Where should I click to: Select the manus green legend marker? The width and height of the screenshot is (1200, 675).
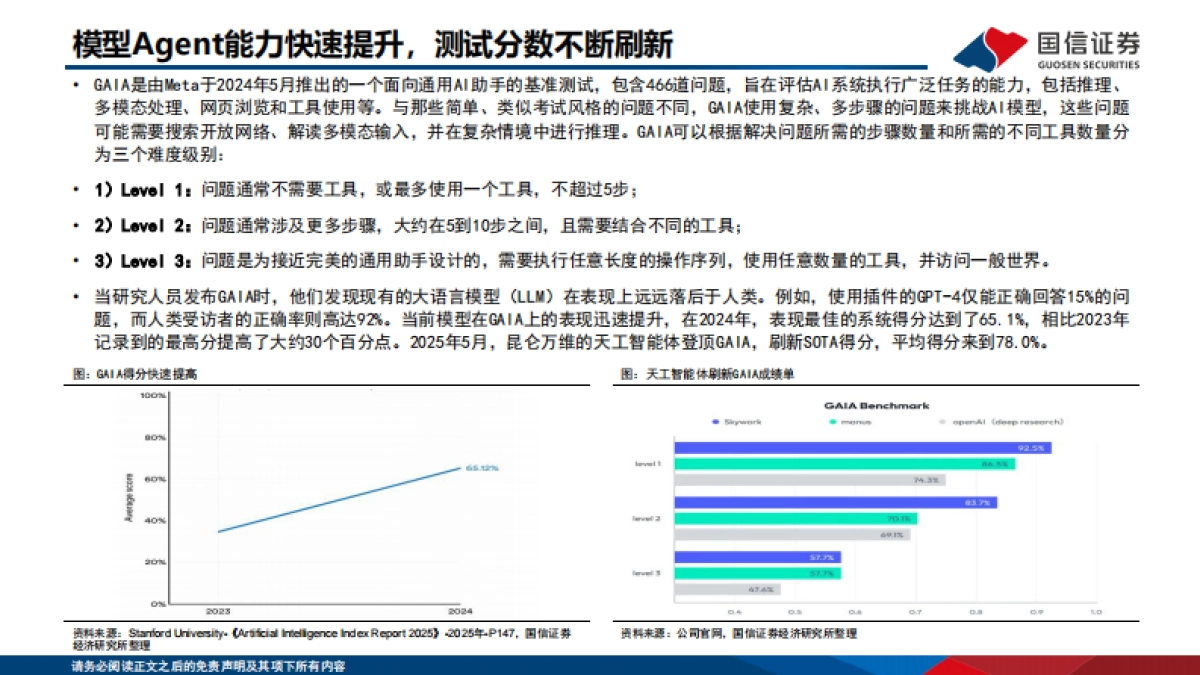[831, 420]
